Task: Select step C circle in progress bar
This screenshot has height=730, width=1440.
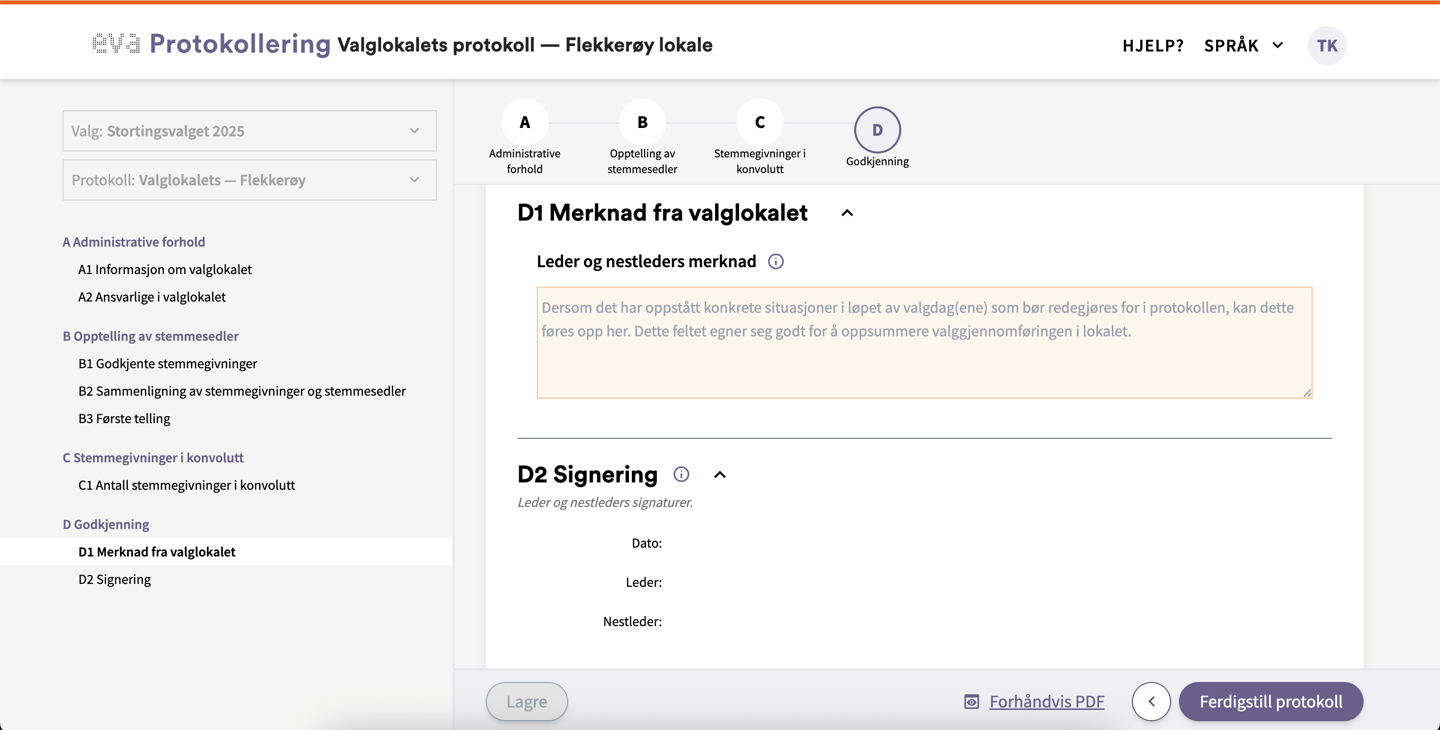Action: [x=760, y=122]
